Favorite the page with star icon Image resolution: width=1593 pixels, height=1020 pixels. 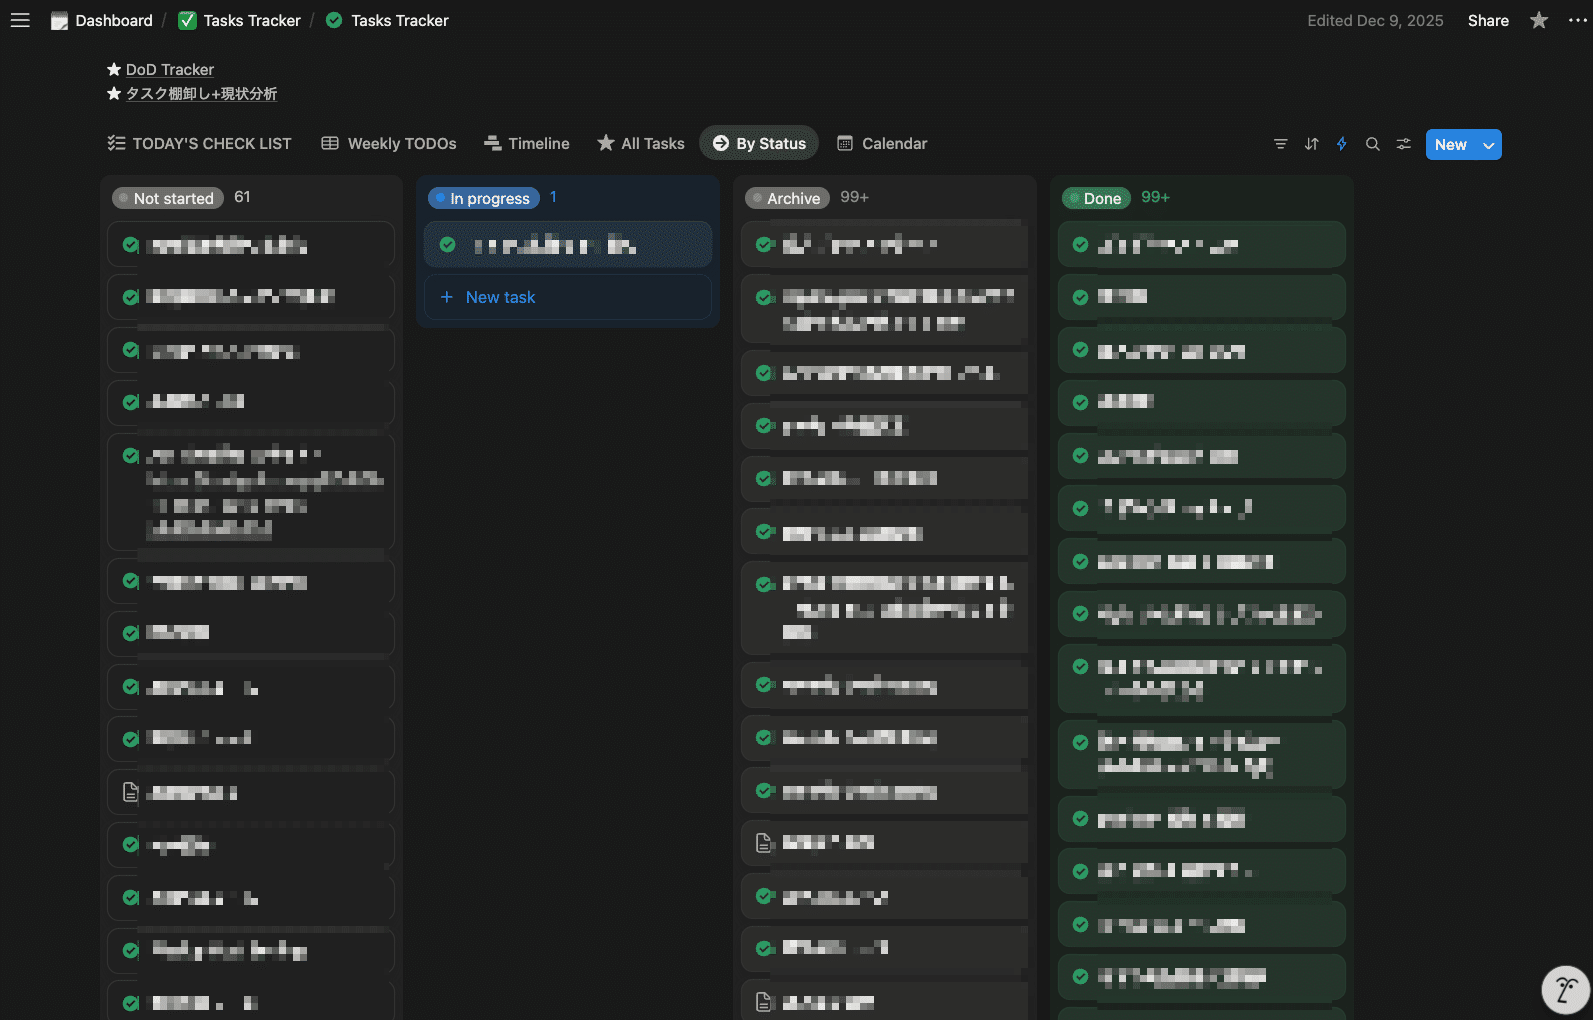coord(1539,20)
